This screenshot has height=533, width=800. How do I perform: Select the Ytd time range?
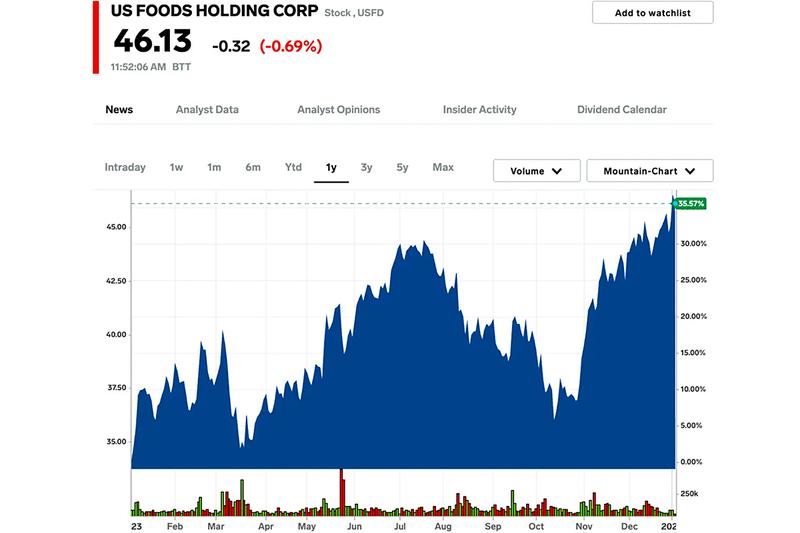click(293, 167)
